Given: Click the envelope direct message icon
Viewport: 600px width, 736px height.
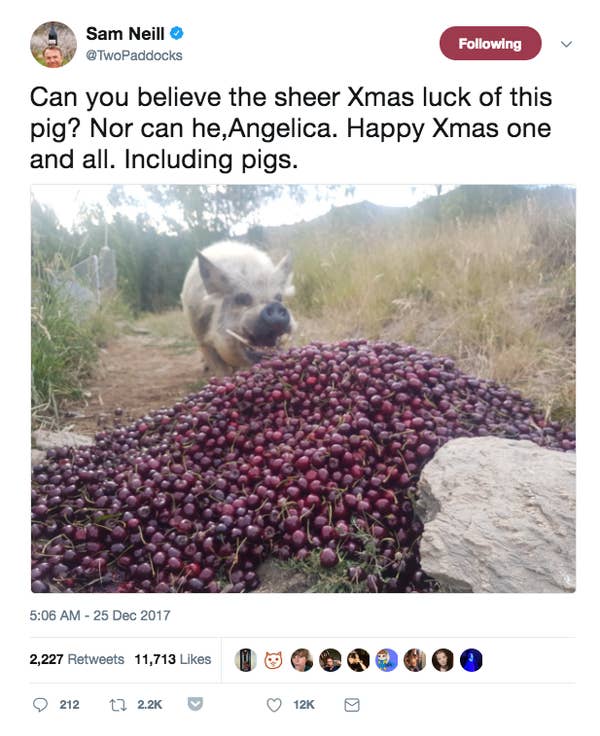Looking at the screenshot, I should (x=352, y=705).
